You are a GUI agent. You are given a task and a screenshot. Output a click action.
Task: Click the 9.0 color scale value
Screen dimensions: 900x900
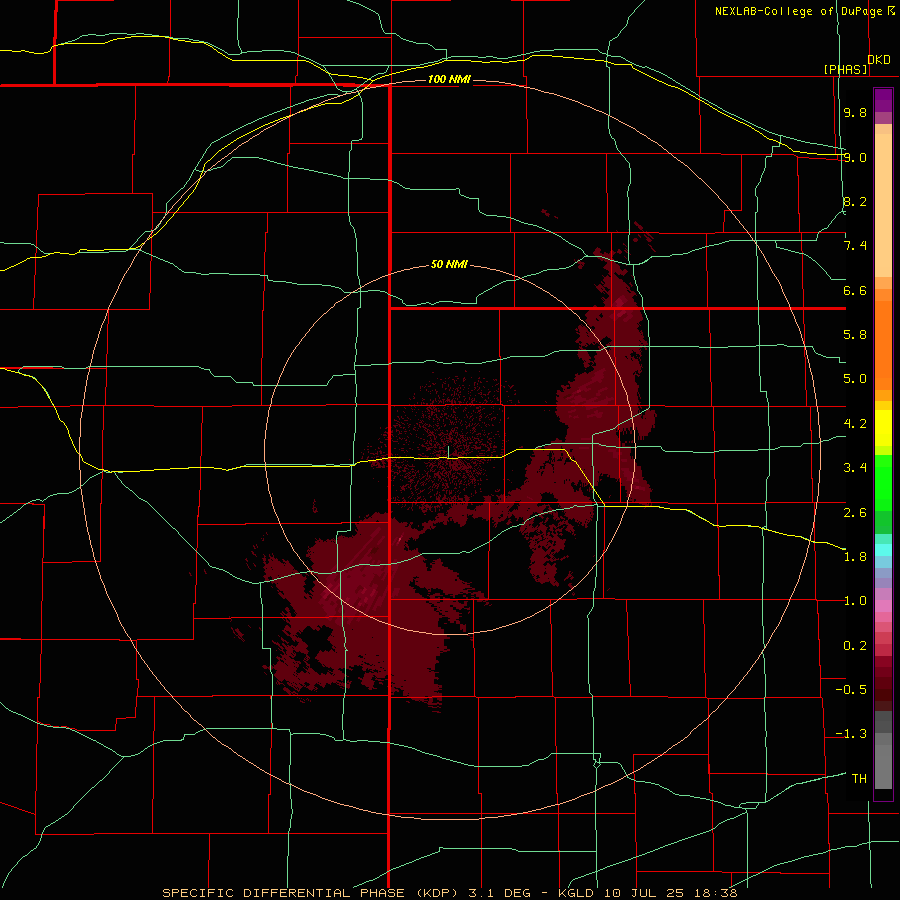point(855,157)
